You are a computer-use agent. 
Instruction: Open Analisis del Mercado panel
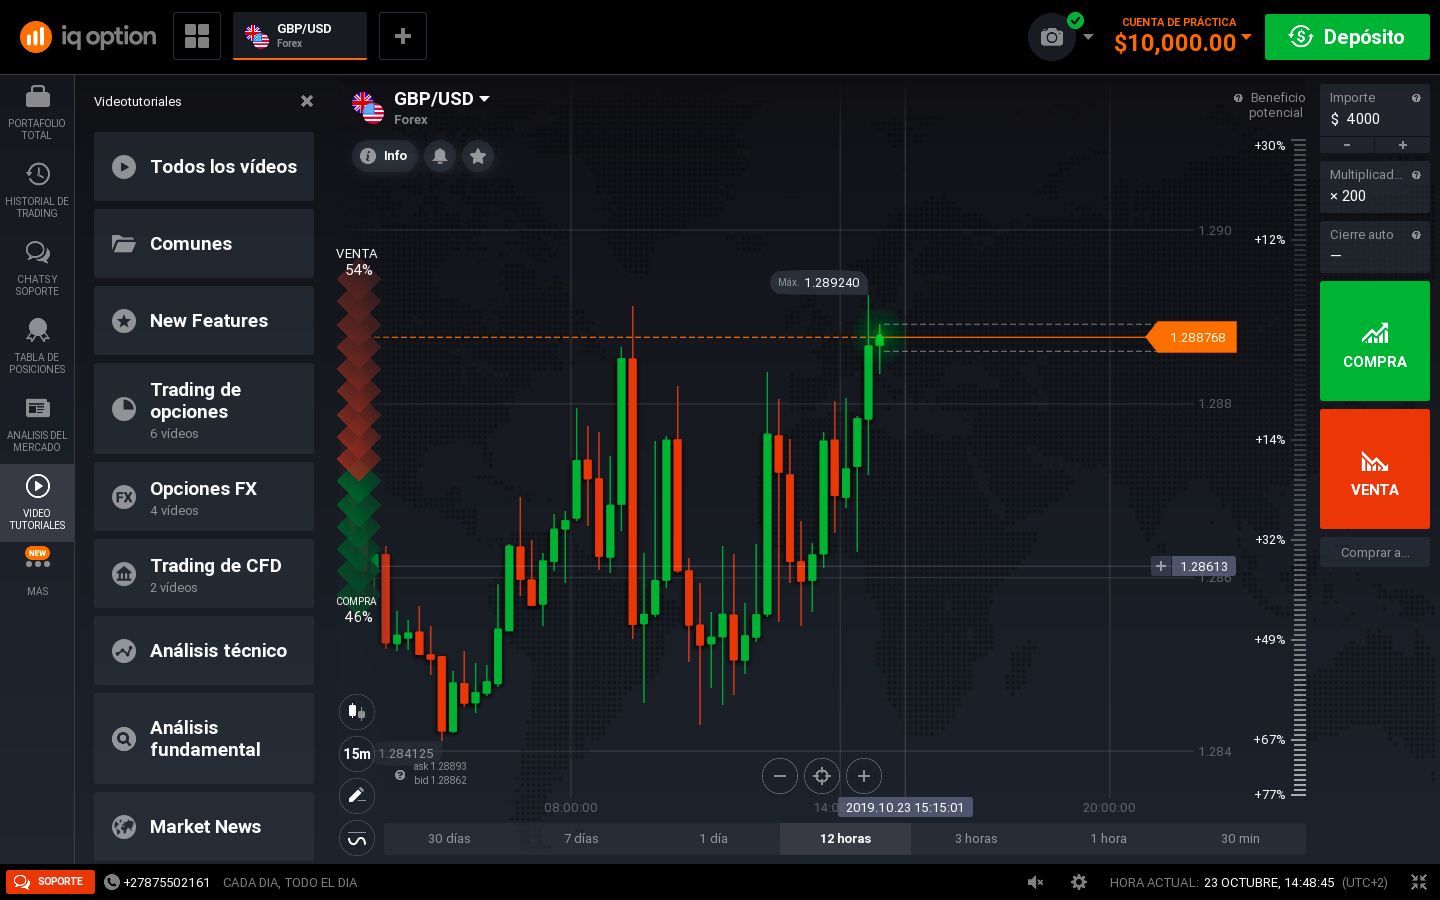[x=37, y=424]
